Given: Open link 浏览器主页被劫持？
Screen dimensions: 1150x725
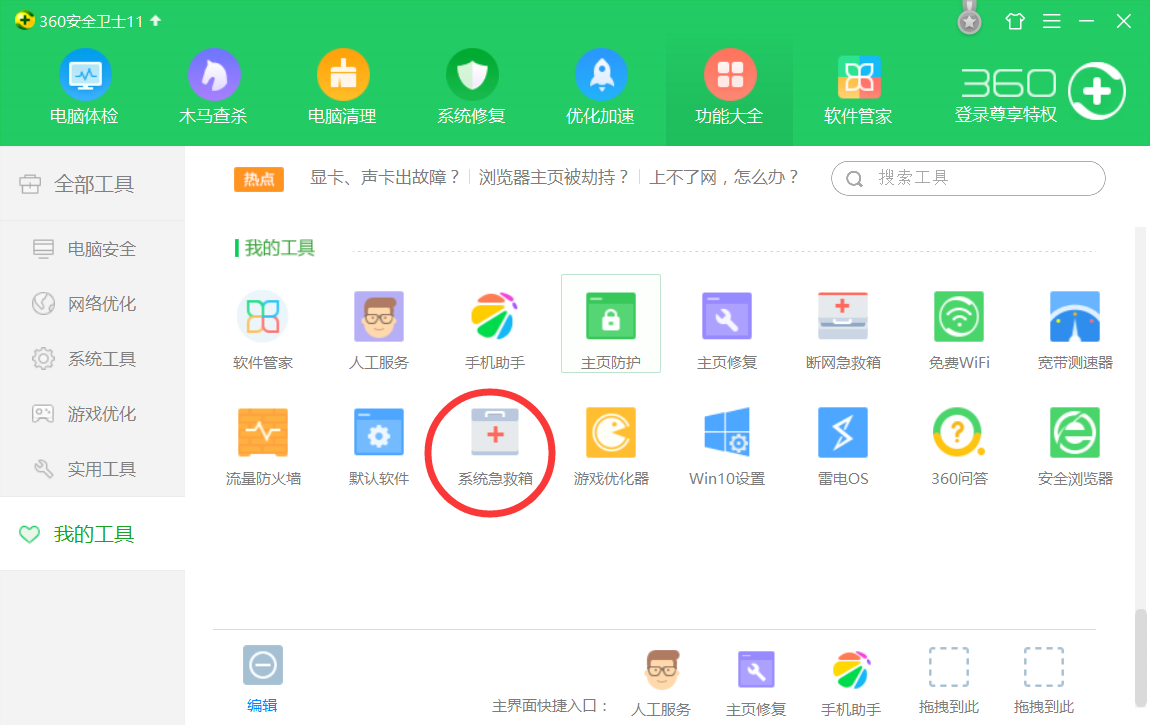Looking at the screenshot, I should tap(554, 177).
